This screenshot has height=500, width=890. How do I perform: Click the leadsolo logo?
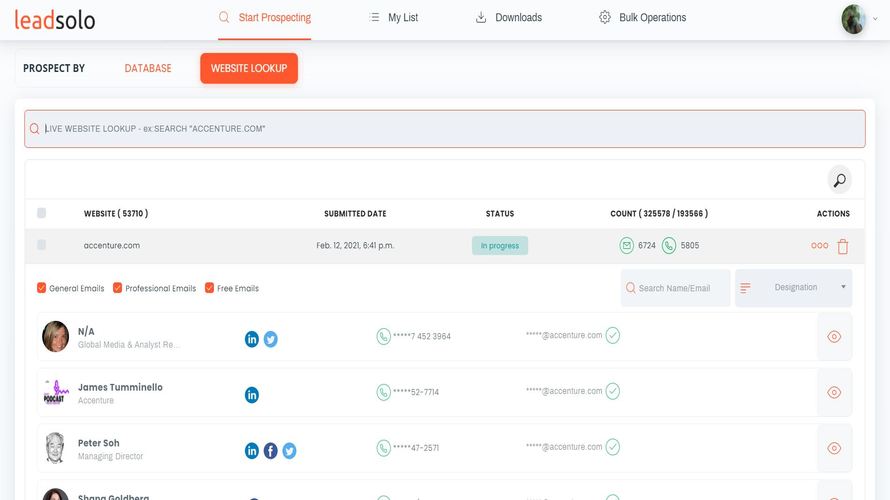pos(54,20)
